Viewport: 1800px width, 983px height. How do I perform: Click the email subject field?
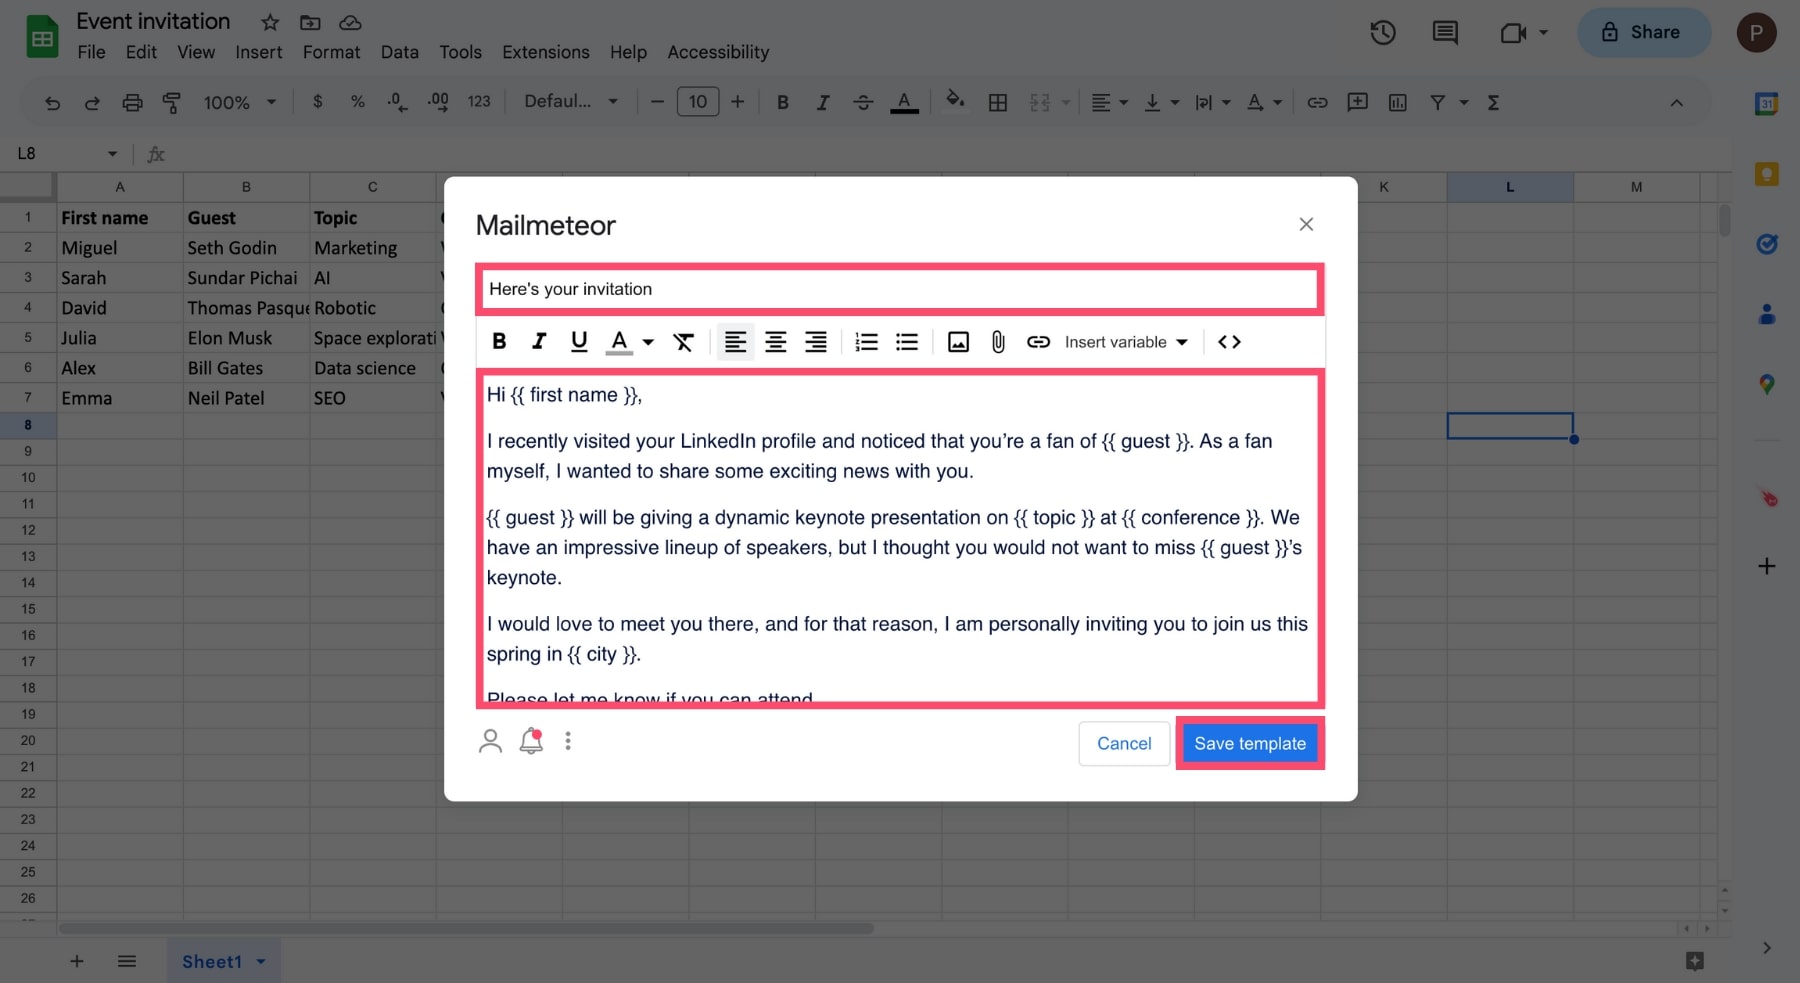pyautogui.click(x=900, y=289)
